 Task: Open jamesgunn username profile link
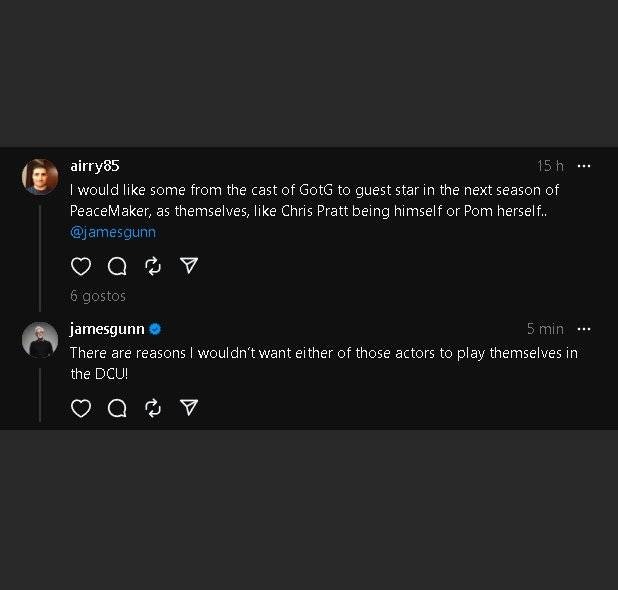pyautogui.click(x=107, y=329)
